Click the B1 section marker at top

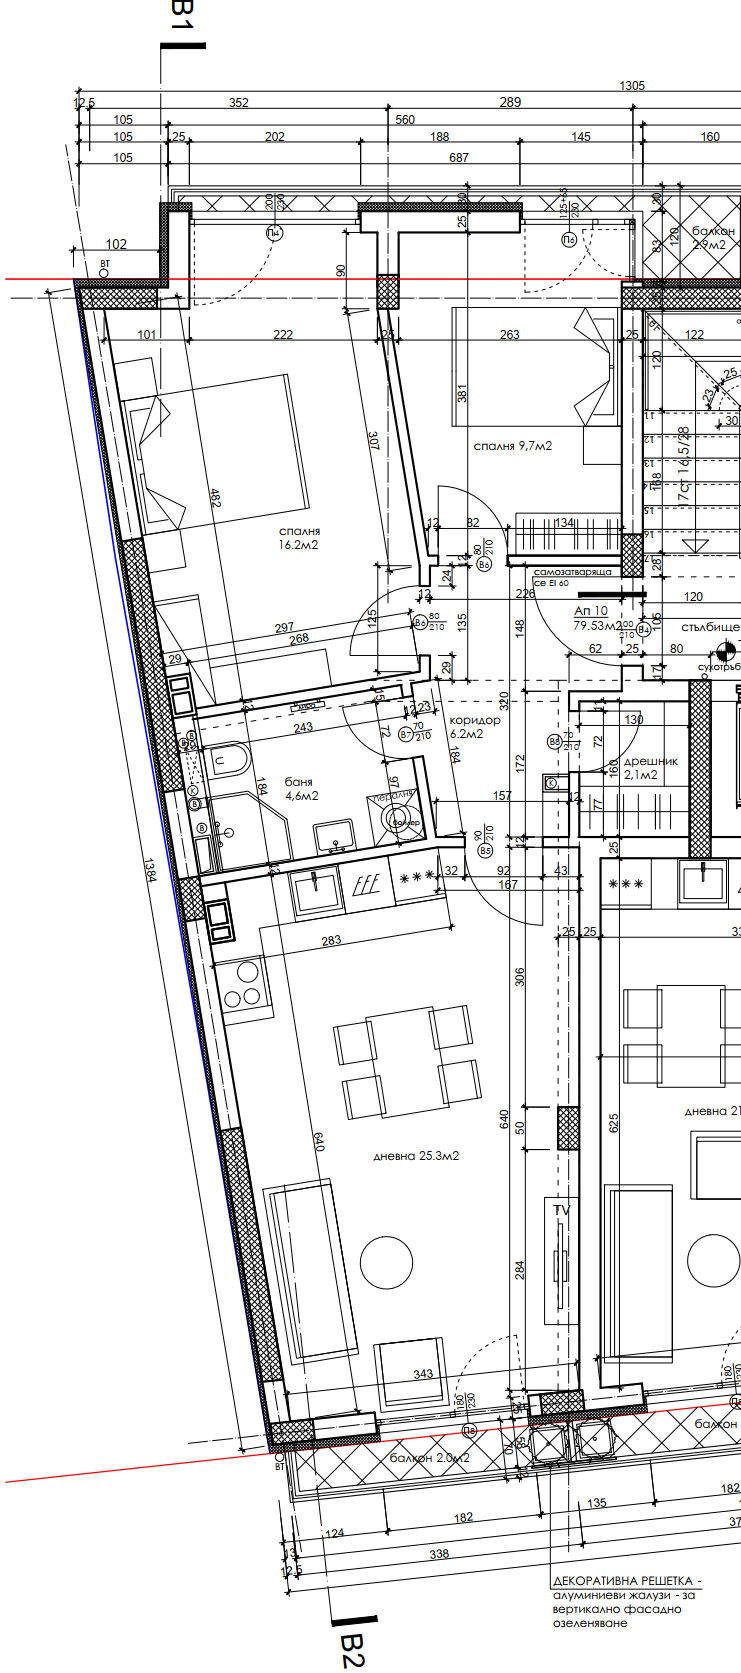182,22
